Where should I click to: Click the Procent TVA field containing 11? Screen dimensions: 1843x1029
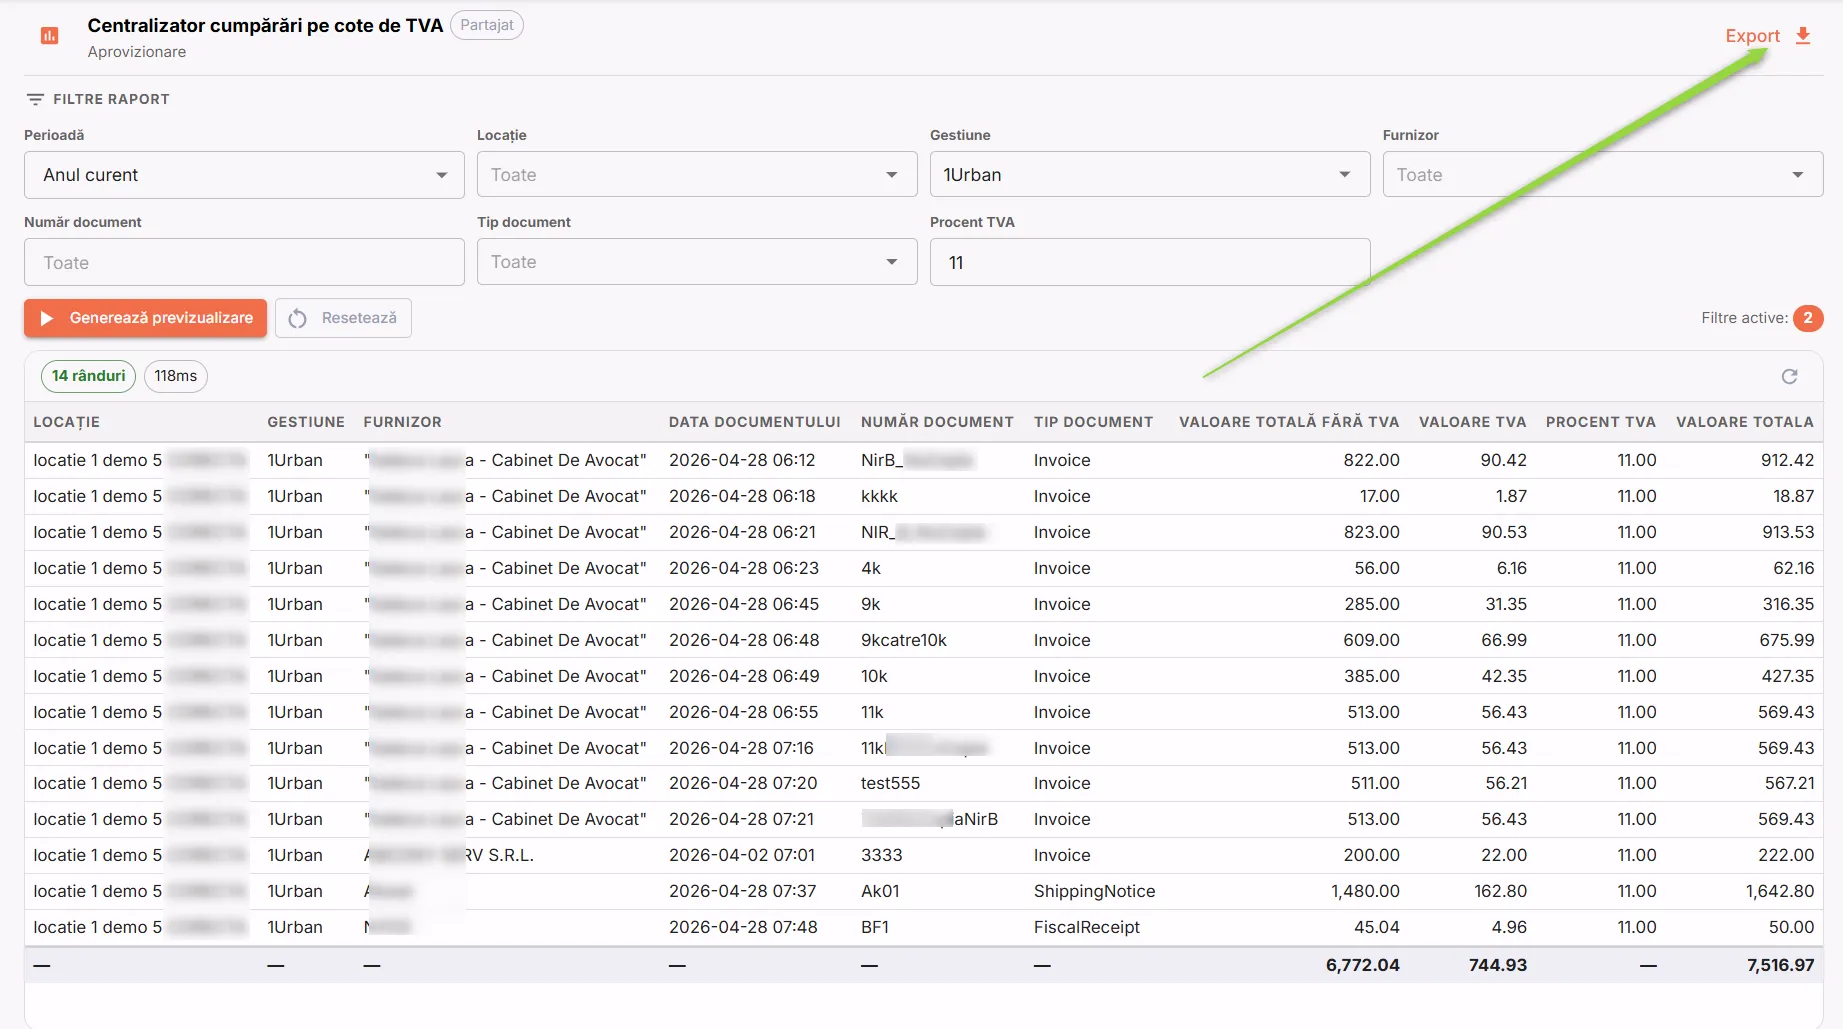click(x=1150, y=262)
